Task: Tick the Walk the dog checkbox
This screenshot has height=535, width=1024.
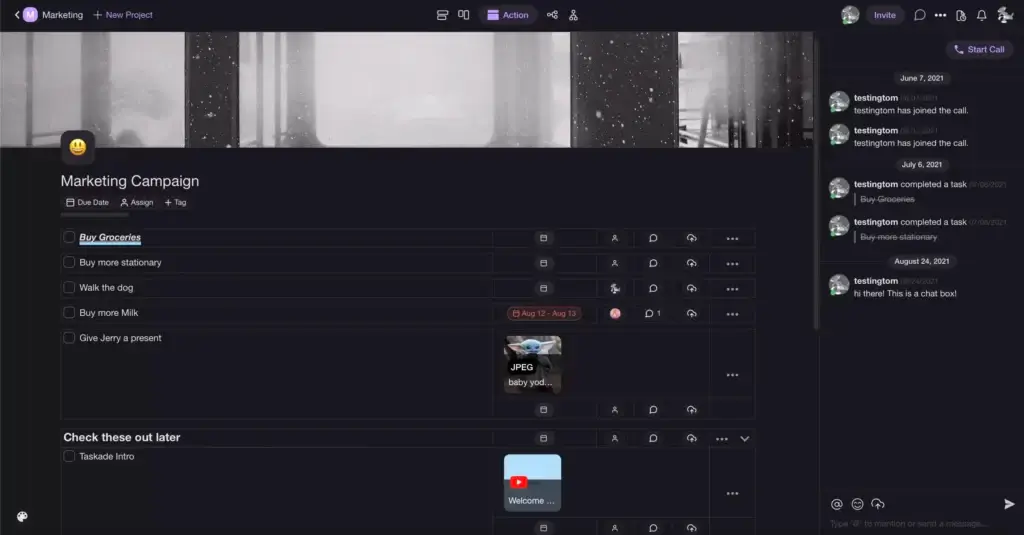Action: (69, 288)
